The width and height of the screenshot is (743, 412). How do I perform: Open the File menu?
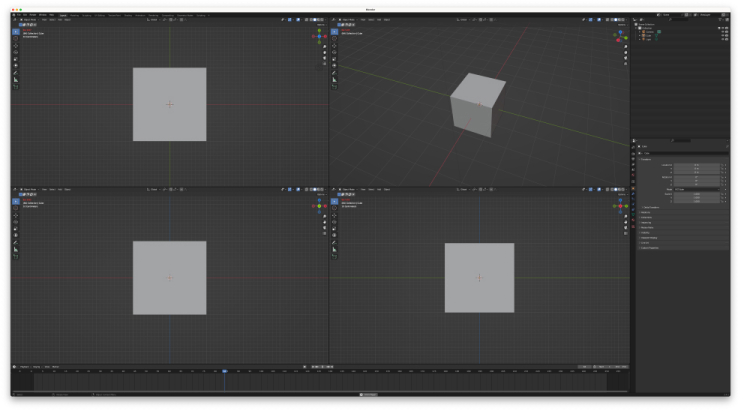click(x=19, y=15)
